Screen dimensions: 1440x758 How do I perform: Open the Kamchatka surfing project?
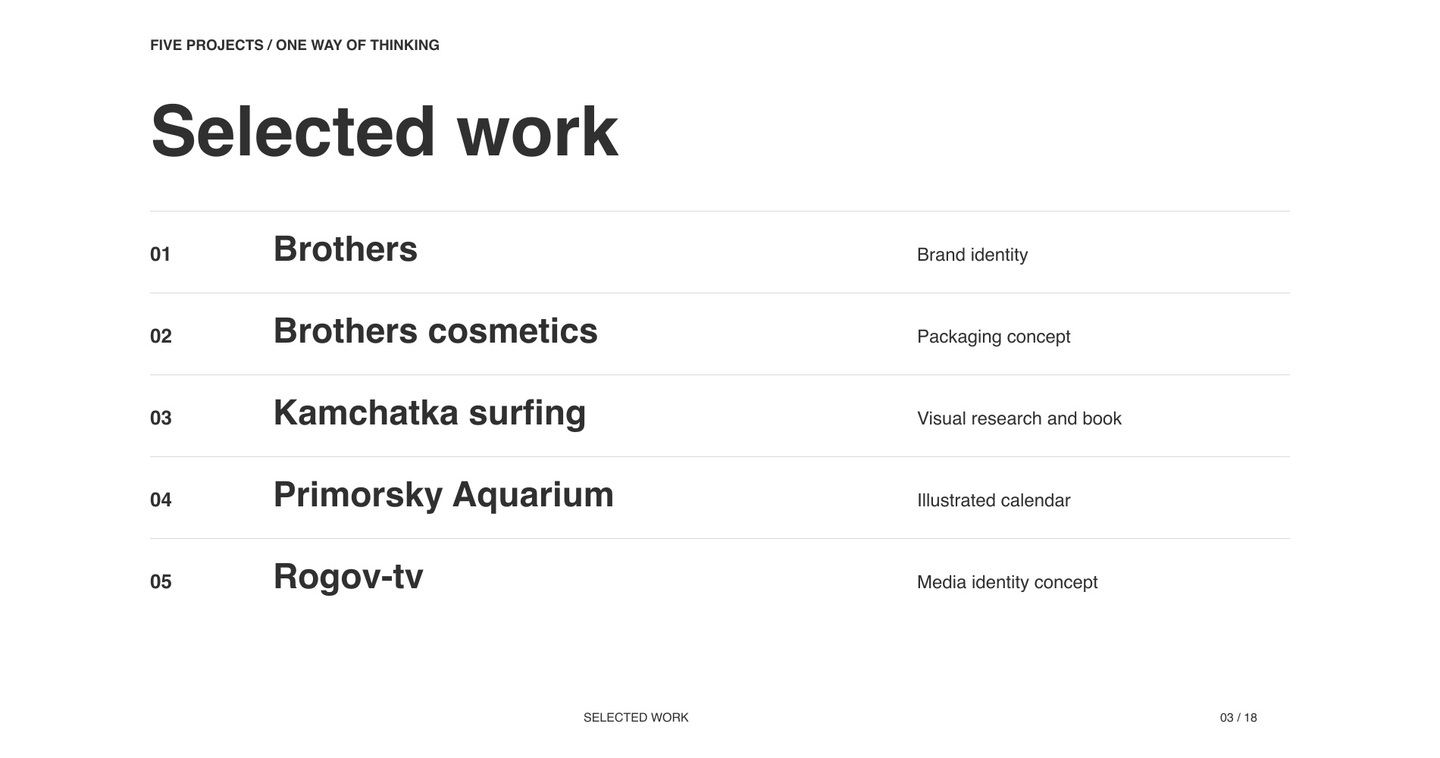[430, 413]
